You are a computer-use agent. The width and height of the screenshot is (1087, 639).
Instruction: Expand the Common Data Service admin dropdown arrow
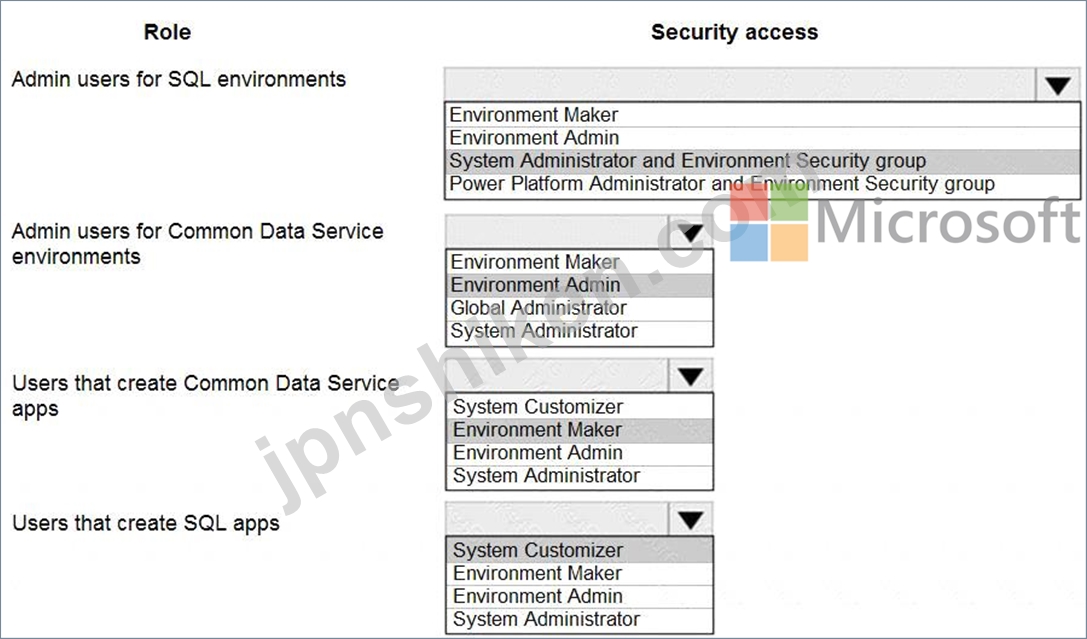(690, 232)
